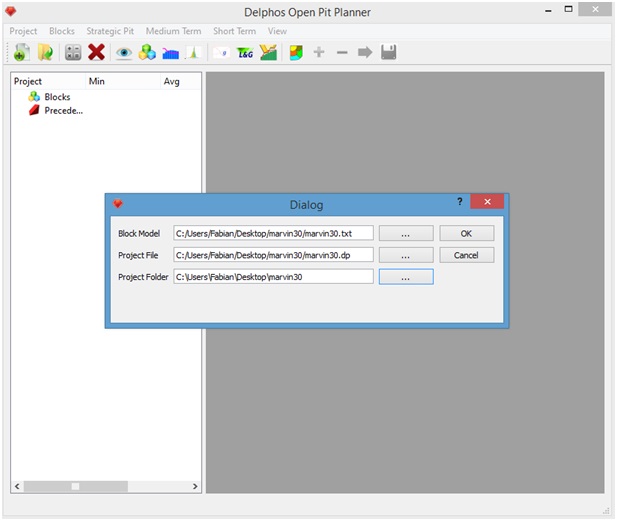Screen dimensions: 617x521
Task: Click the save floppy disk icon
Action: click(388, 52)
